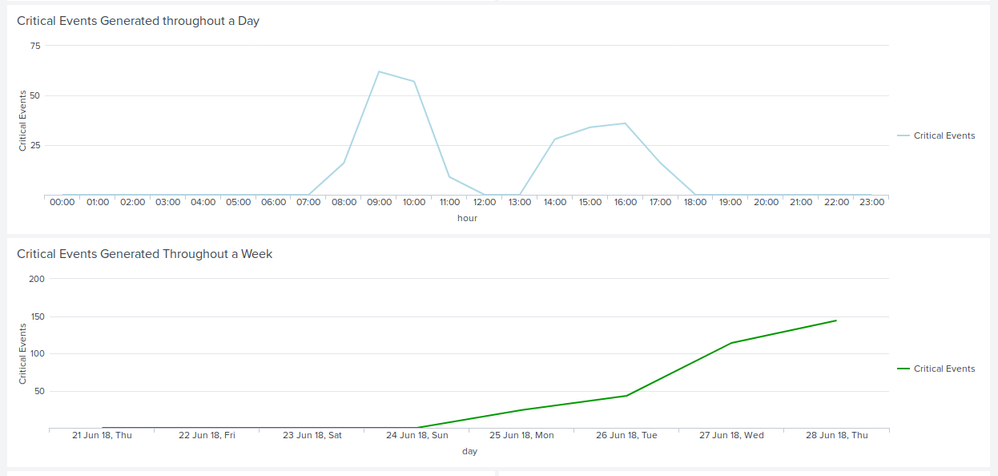The height and width of the screenshot is (476, 998).
Task: Click the 09:00 peak point on day chart
Action: point(379,71)
